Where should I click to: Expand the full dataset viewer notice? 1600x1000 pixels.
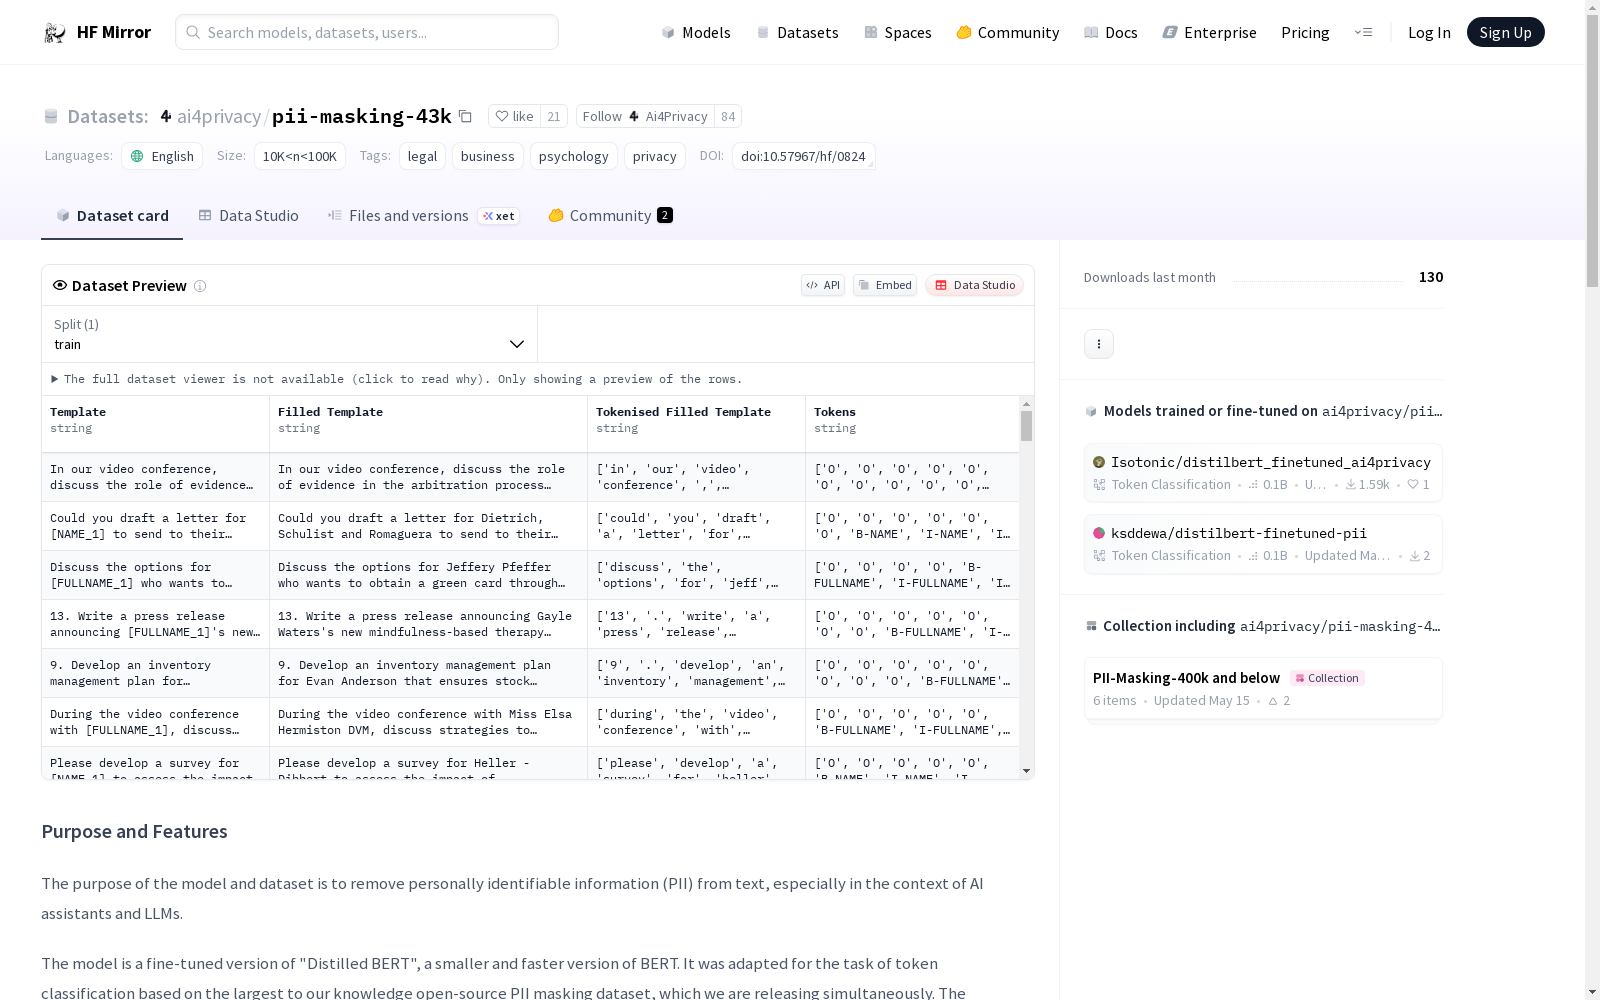pos(397,379)
